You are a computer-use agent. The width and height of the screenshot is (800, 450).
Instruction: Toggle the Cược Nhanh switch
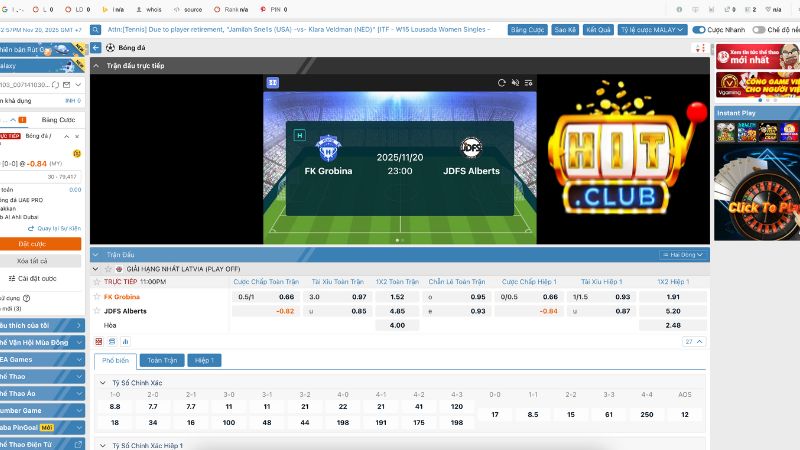pos(699,30)
